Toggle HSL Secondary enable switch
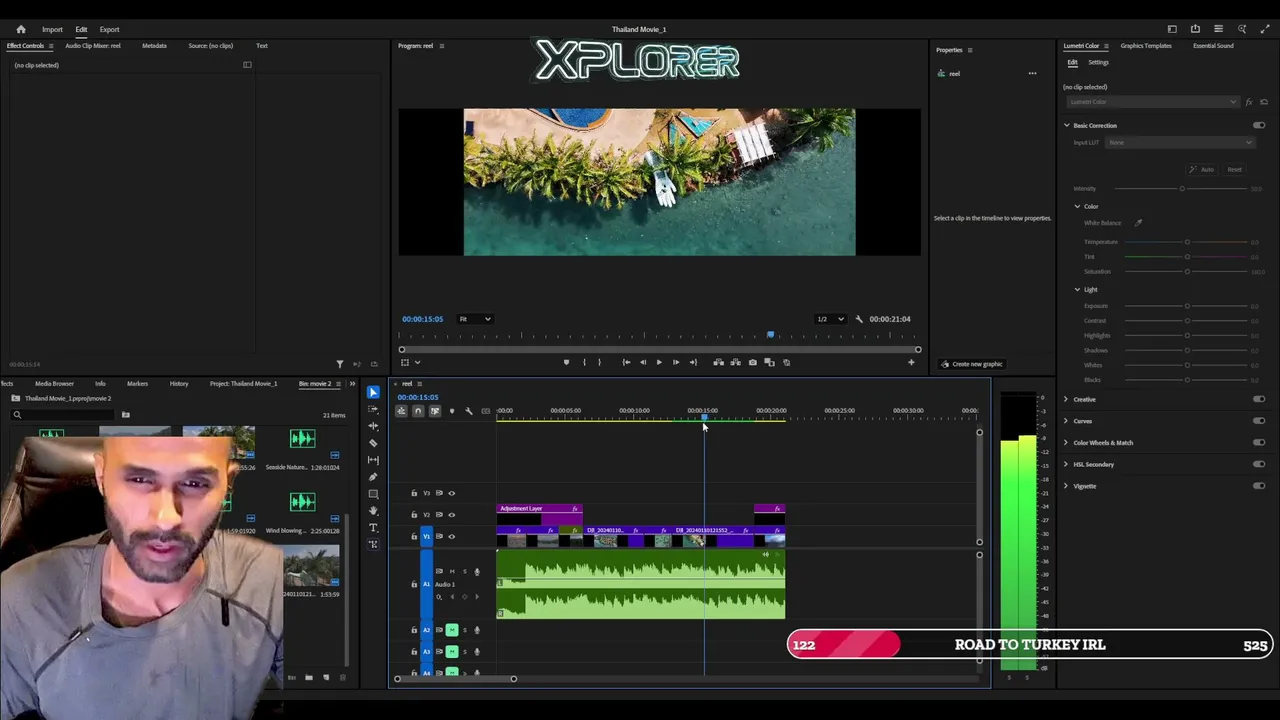The image size is (1280, 720). [x=1259, y=465]
